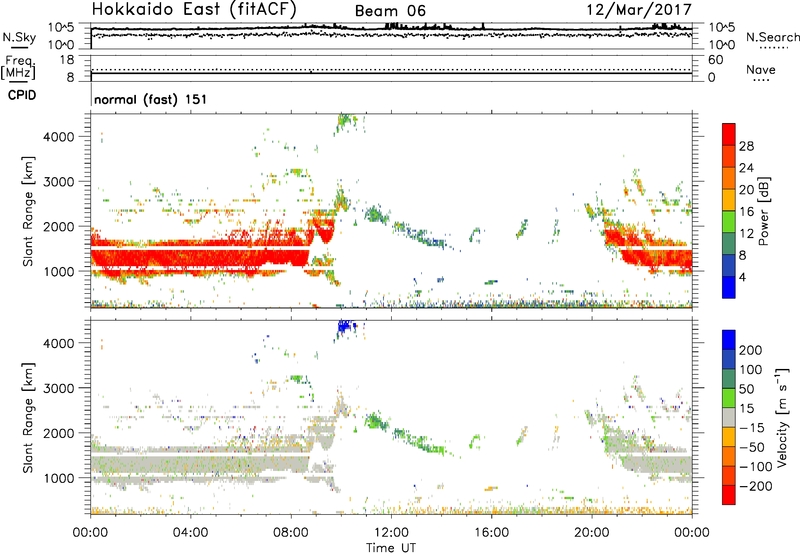Click the 'Power [dB]' color bar label
The image size is (800, 554).
[x=763, y=211]
